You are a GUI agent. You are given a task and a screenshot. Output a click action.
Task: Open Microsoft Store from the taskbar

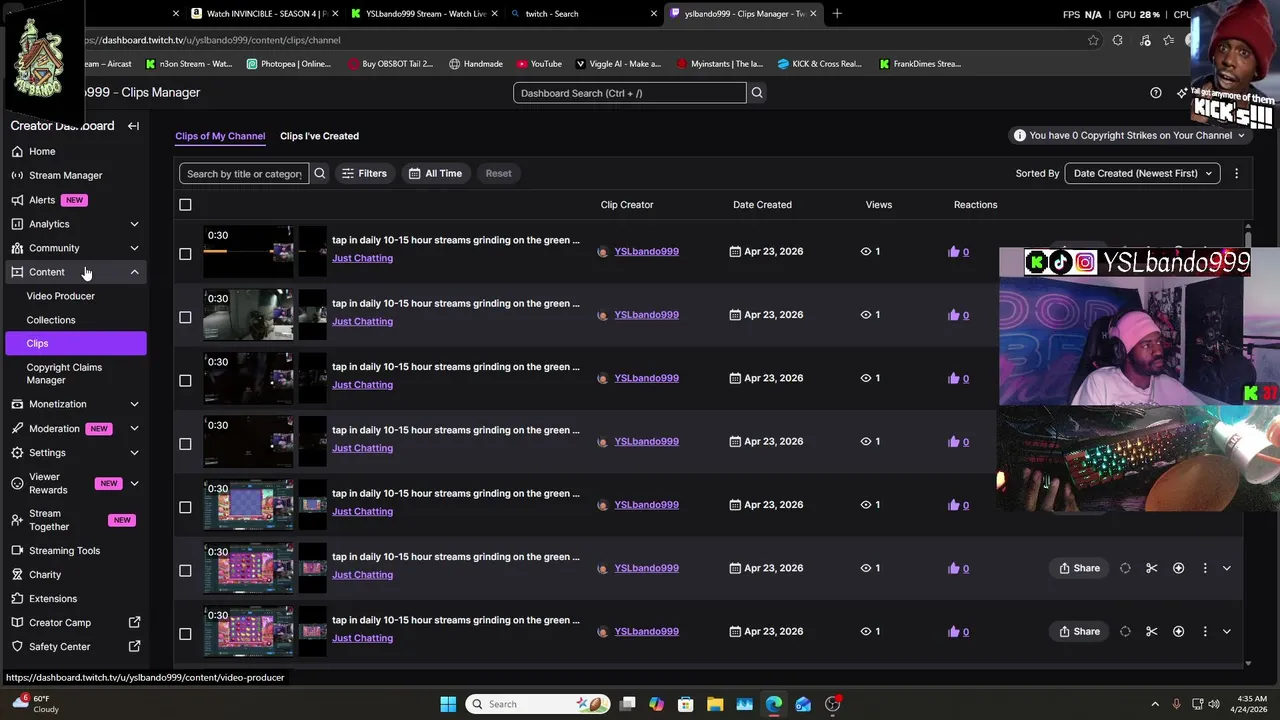(x=685, y=704)
